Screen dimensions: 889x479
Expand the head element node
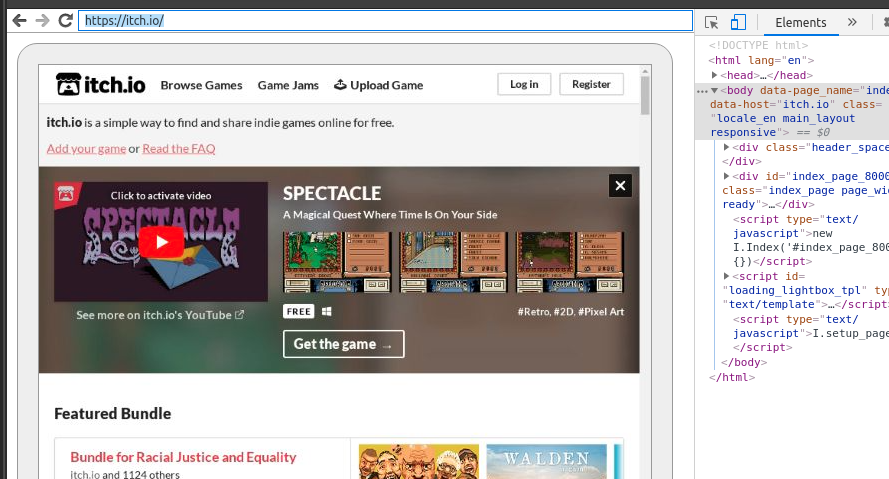click(714, 75)
